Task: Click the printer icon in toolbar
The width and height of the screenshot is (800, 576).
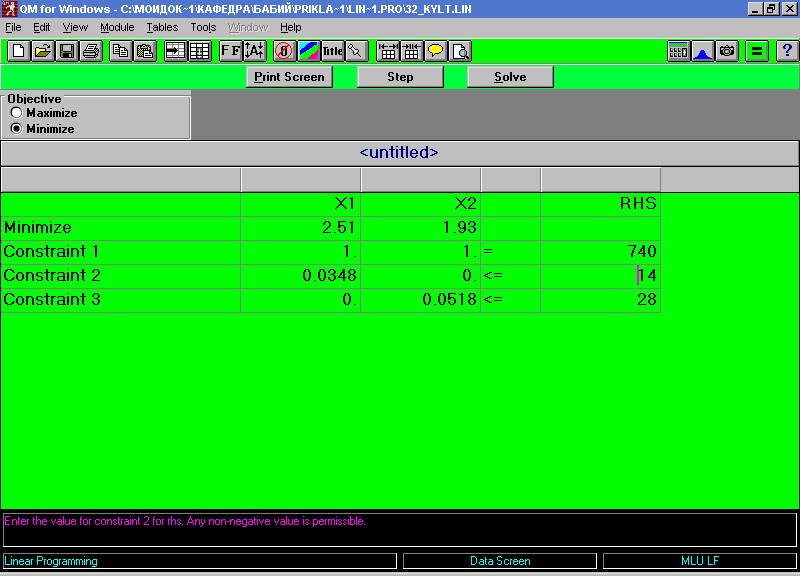Action: tap(91, 51)
